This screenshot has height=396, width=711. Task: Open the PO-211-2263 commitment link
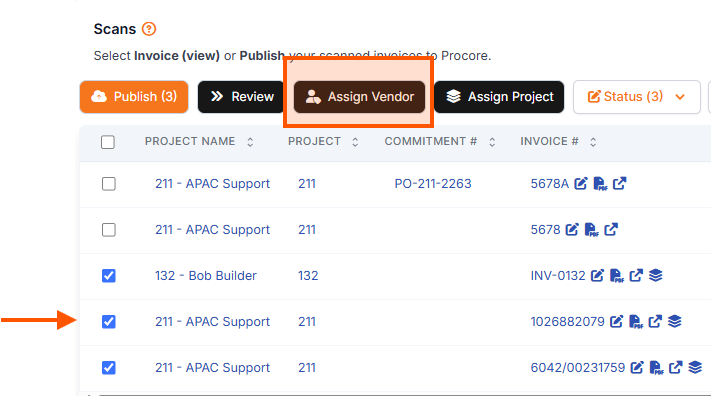pos(433,184)
